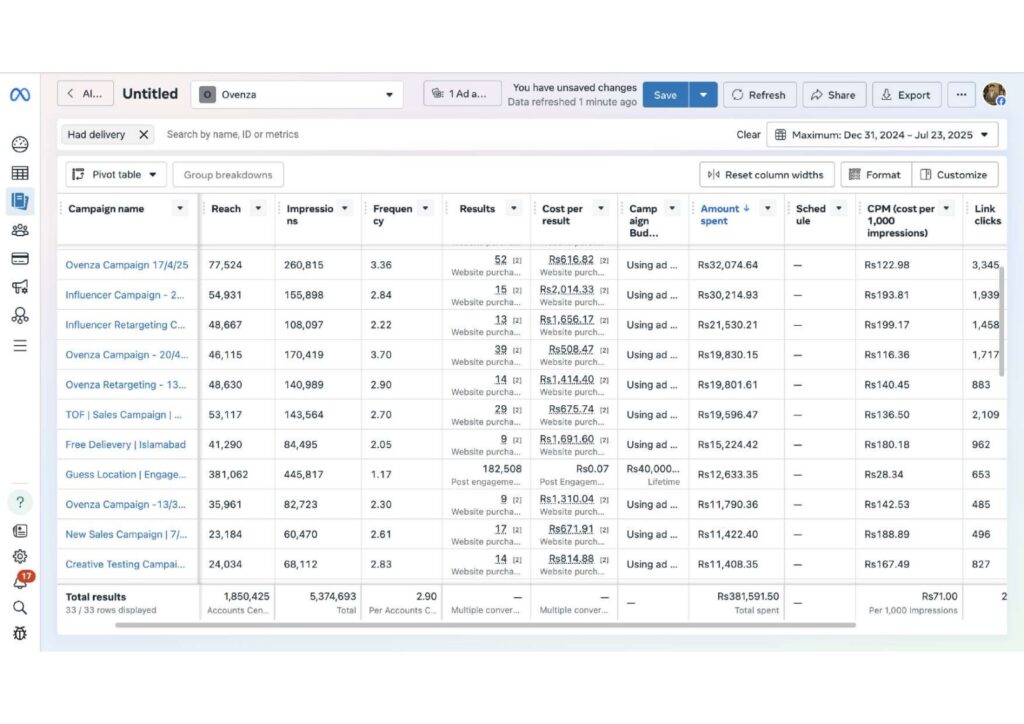Open the Save options dropdown arrow
This screenshot has width=1024, height=724.
pyautogui.click(x=703, y=95)
